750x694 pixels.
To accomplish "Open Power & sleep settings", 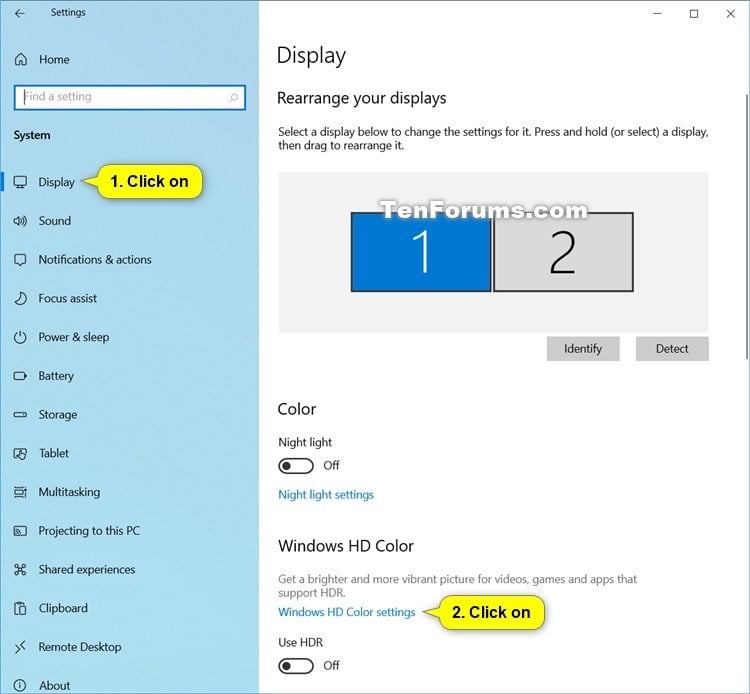I will (74, 337).
